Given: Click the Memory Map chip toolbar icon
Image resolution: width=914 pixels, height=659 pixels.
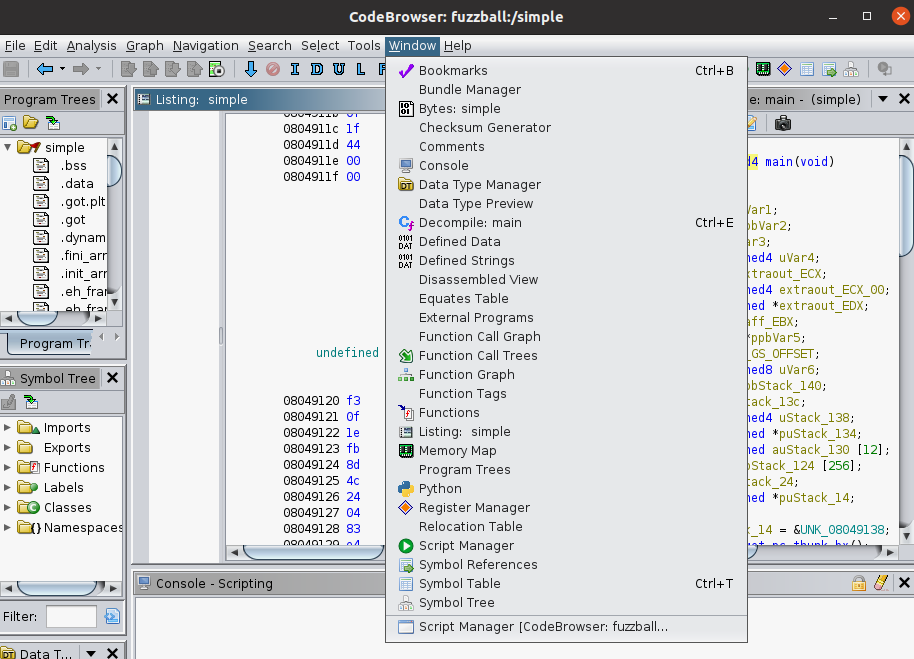Looking at the screenshot, I should (x=763, y=69).
